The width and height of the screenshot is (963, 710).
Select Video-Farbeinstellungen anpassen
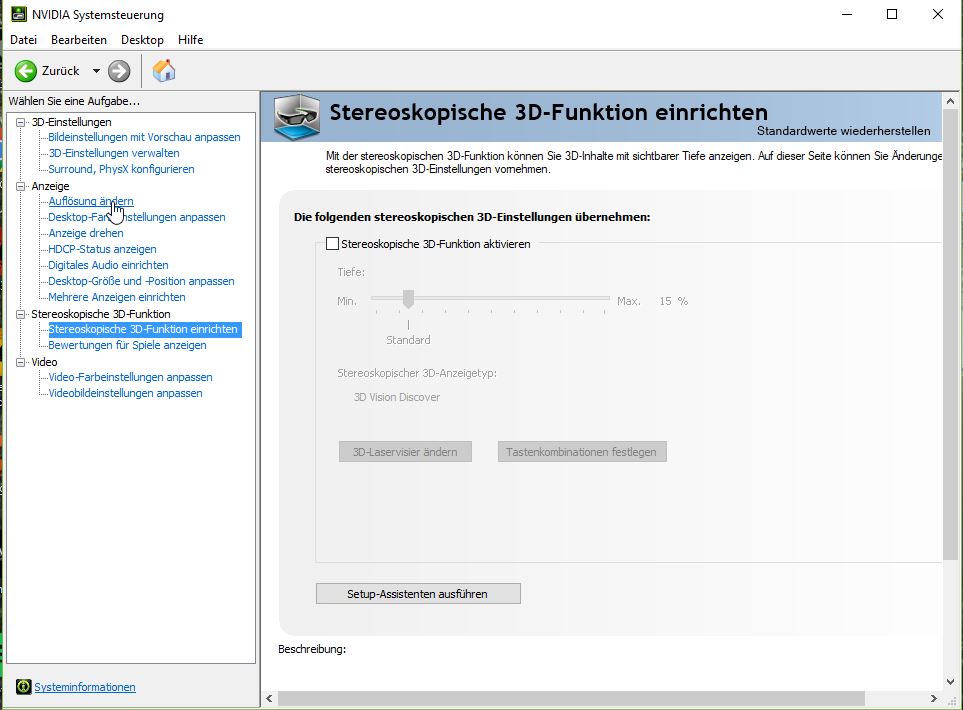point(130,377)
